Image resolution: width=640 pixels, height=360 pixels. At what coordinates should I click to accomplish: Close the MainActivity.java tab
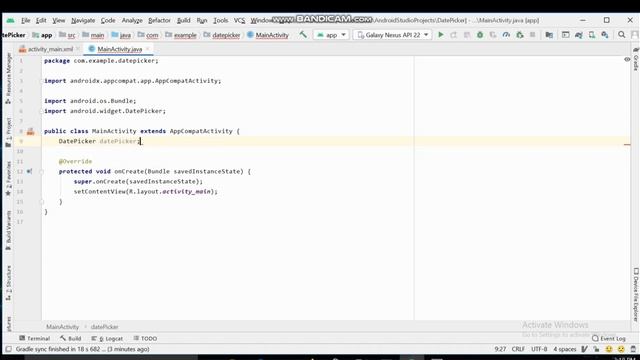148,49
